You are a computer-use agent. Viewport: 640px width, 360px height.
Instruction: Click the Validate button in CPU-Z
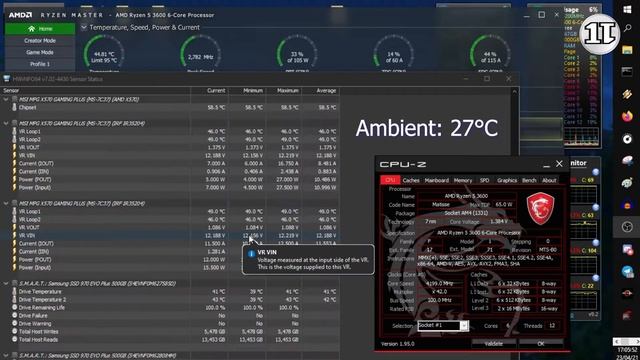(493, 344)
